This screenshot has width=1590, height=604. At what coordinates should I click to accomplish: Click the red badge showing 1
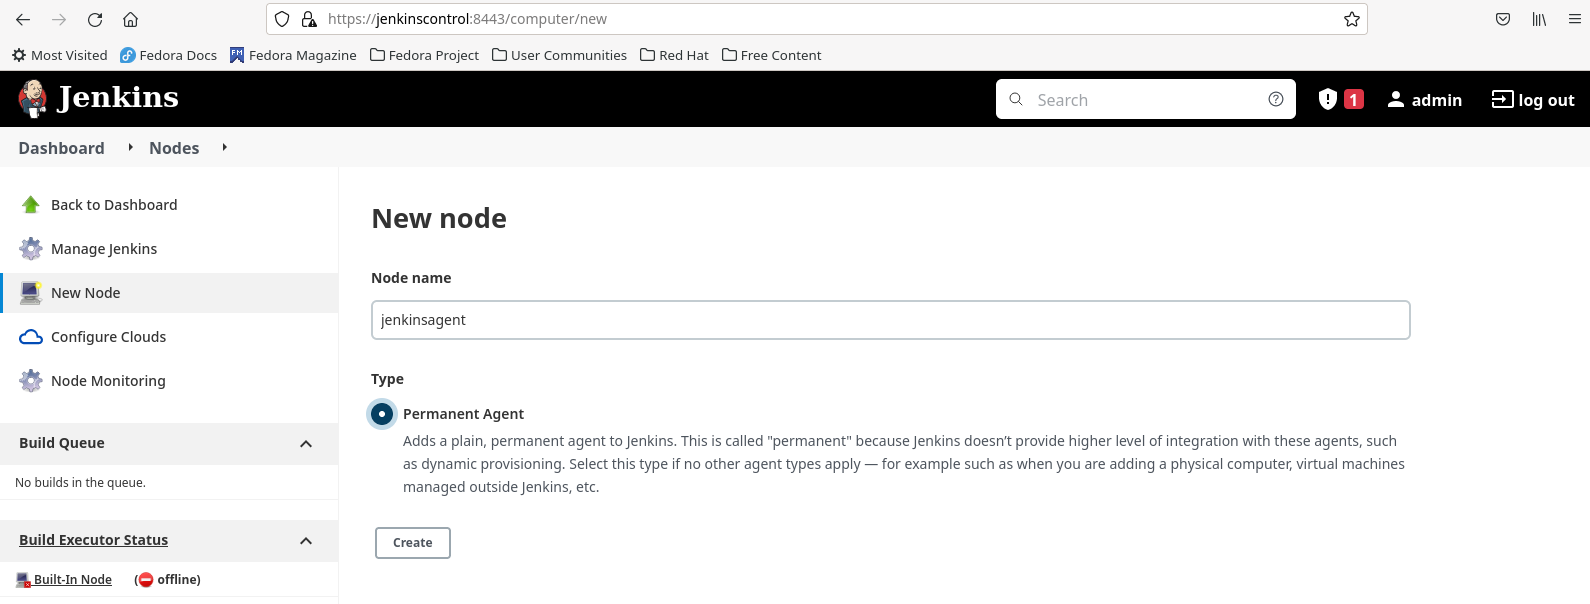pos(1354,99)
